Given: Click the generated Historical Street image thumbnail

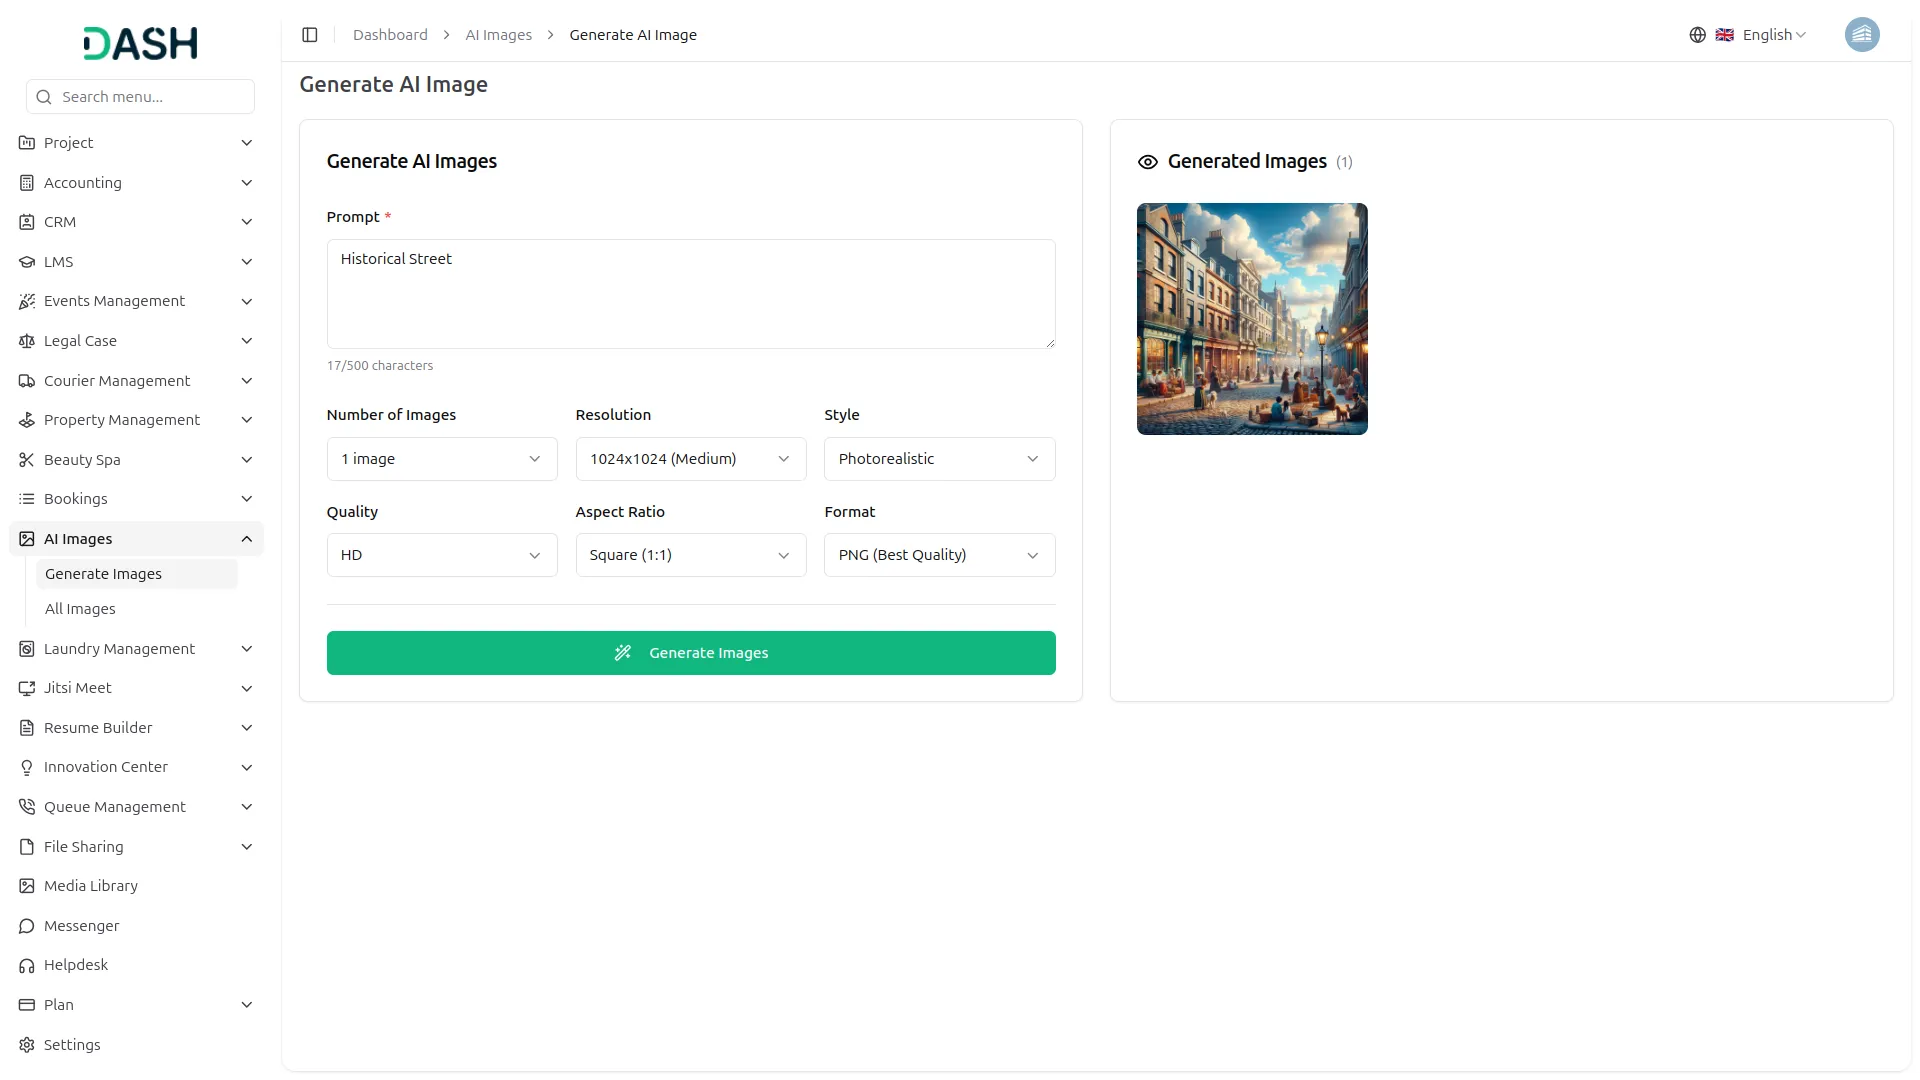Looking at the screenshot, I should (x=1251, y=319).
